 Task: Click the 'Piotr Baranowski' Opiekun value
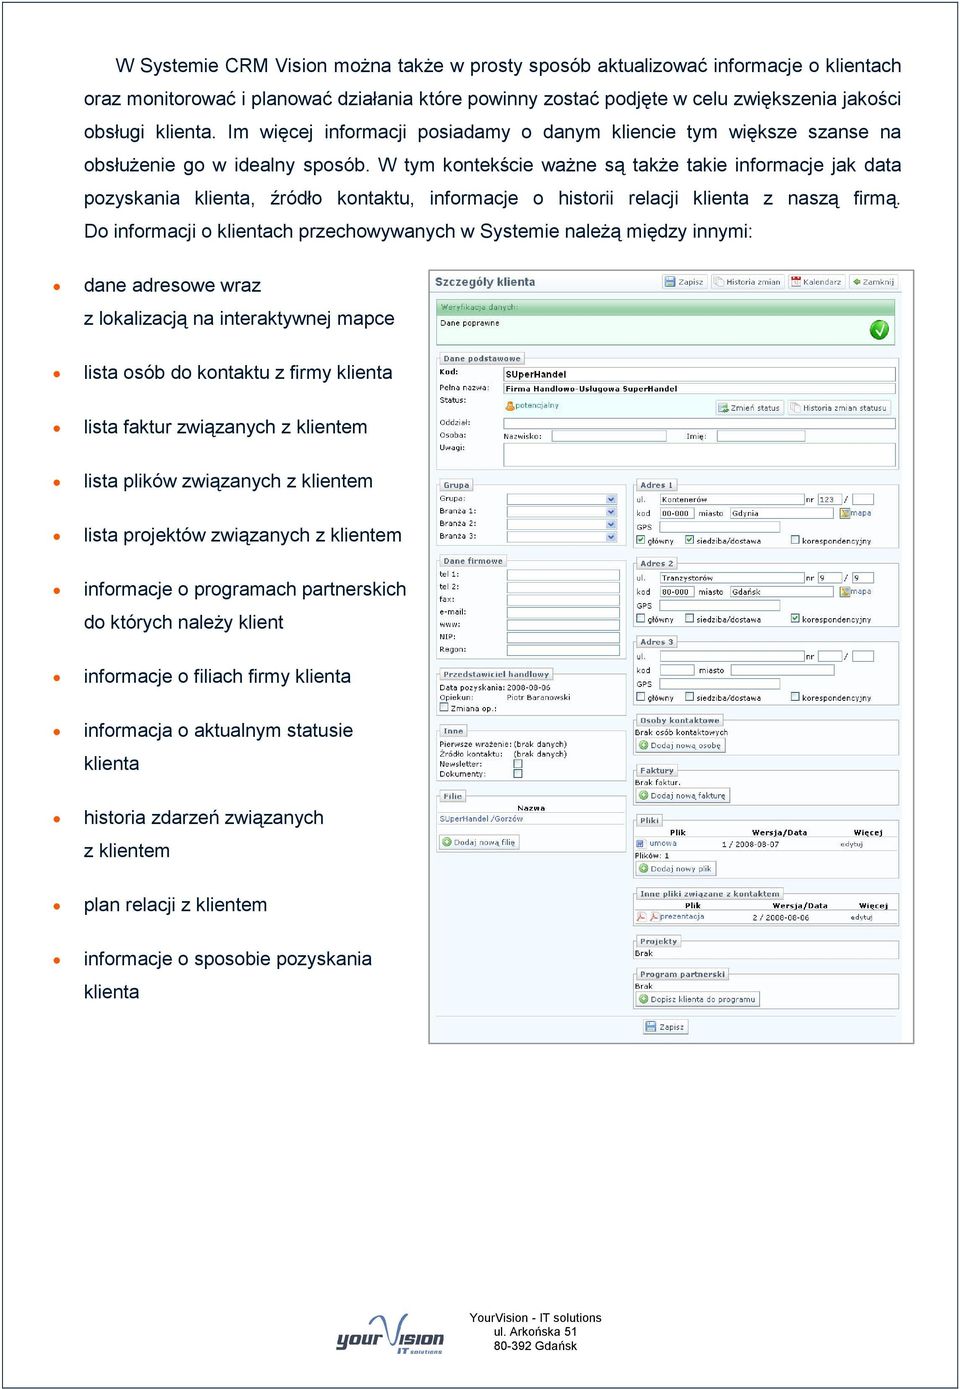tap(538, 698)
